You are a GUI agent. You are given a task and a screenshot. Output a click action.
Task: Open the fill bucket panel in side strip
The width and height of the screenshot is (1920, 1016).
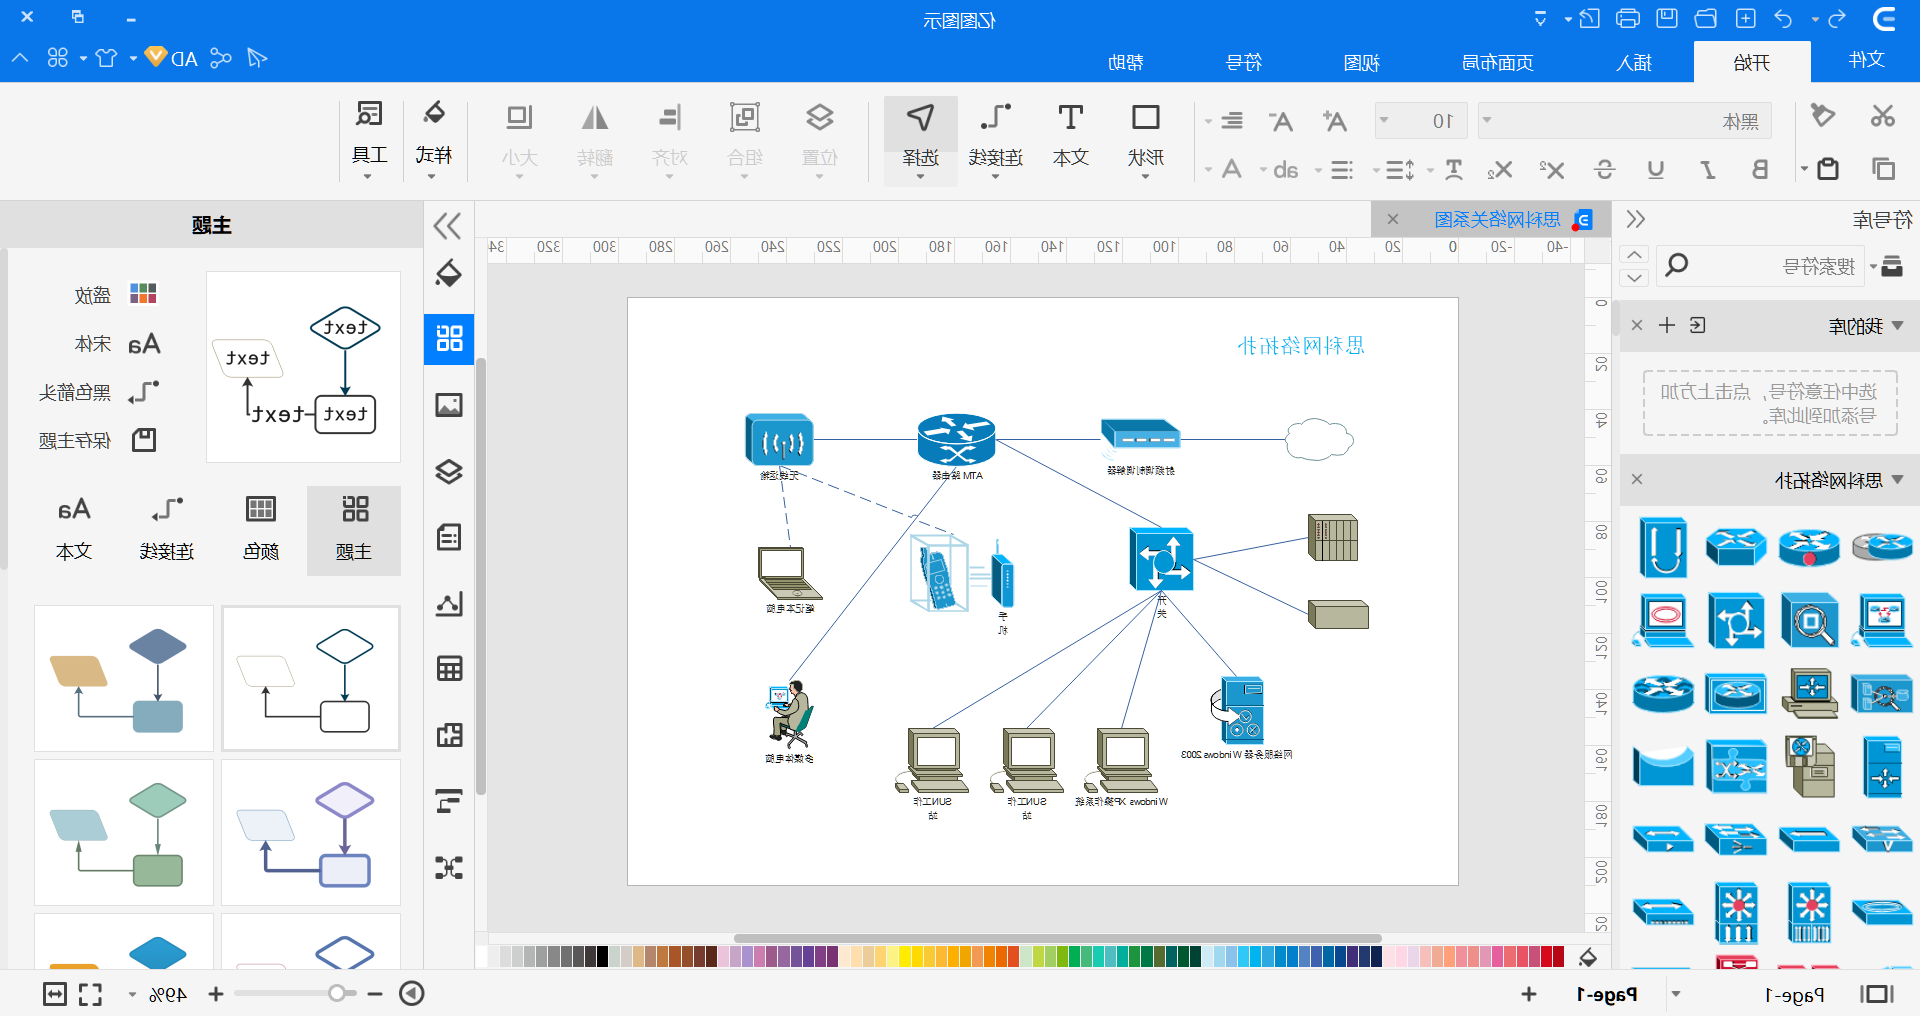(x=449, y=273)
